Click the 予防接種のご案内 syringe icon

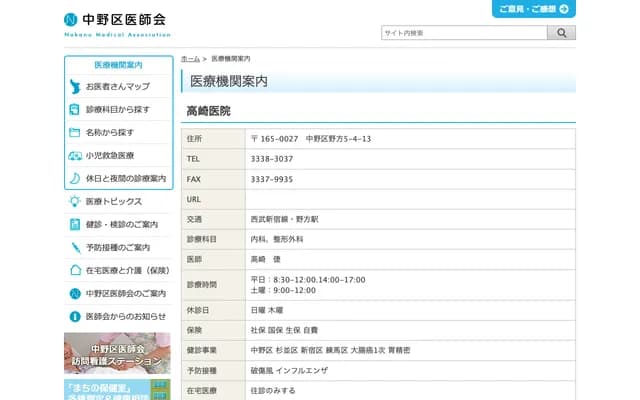[75, 247]
